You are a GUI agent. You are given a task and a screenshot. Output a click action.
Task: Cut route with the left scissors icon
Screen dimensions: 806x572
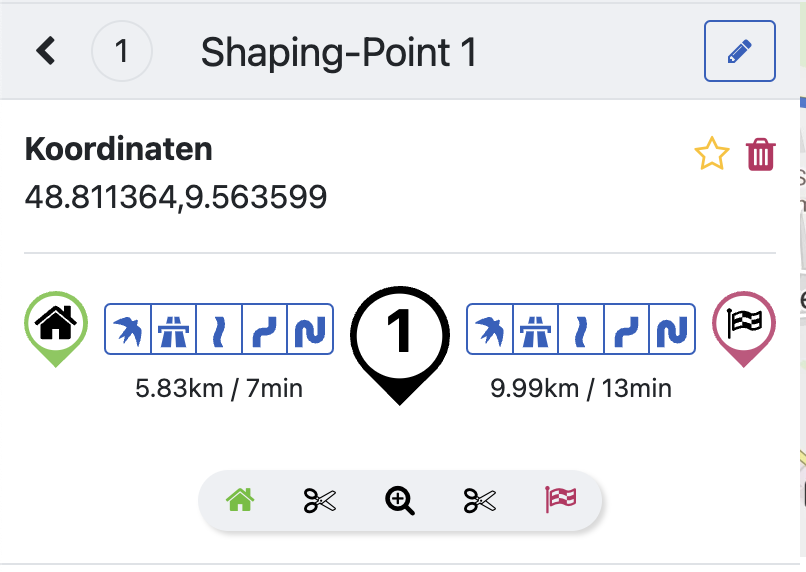(x=319, y=500)
